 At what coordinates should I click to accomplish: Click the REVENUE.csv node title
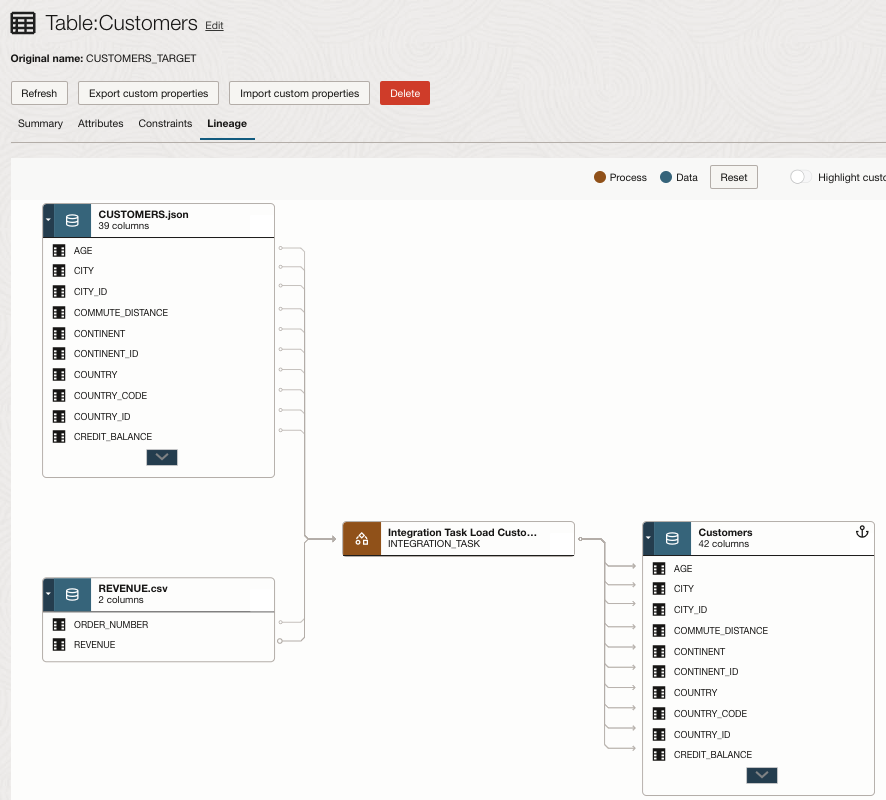pos(133,589)
